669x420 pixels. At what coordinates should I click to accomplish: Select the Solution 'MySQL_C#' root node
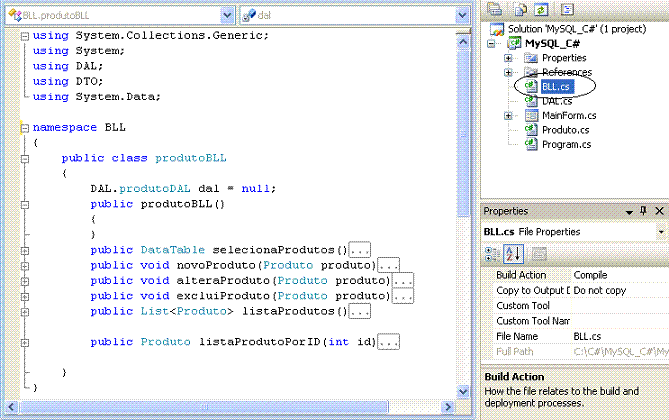(x=577, y=29)
